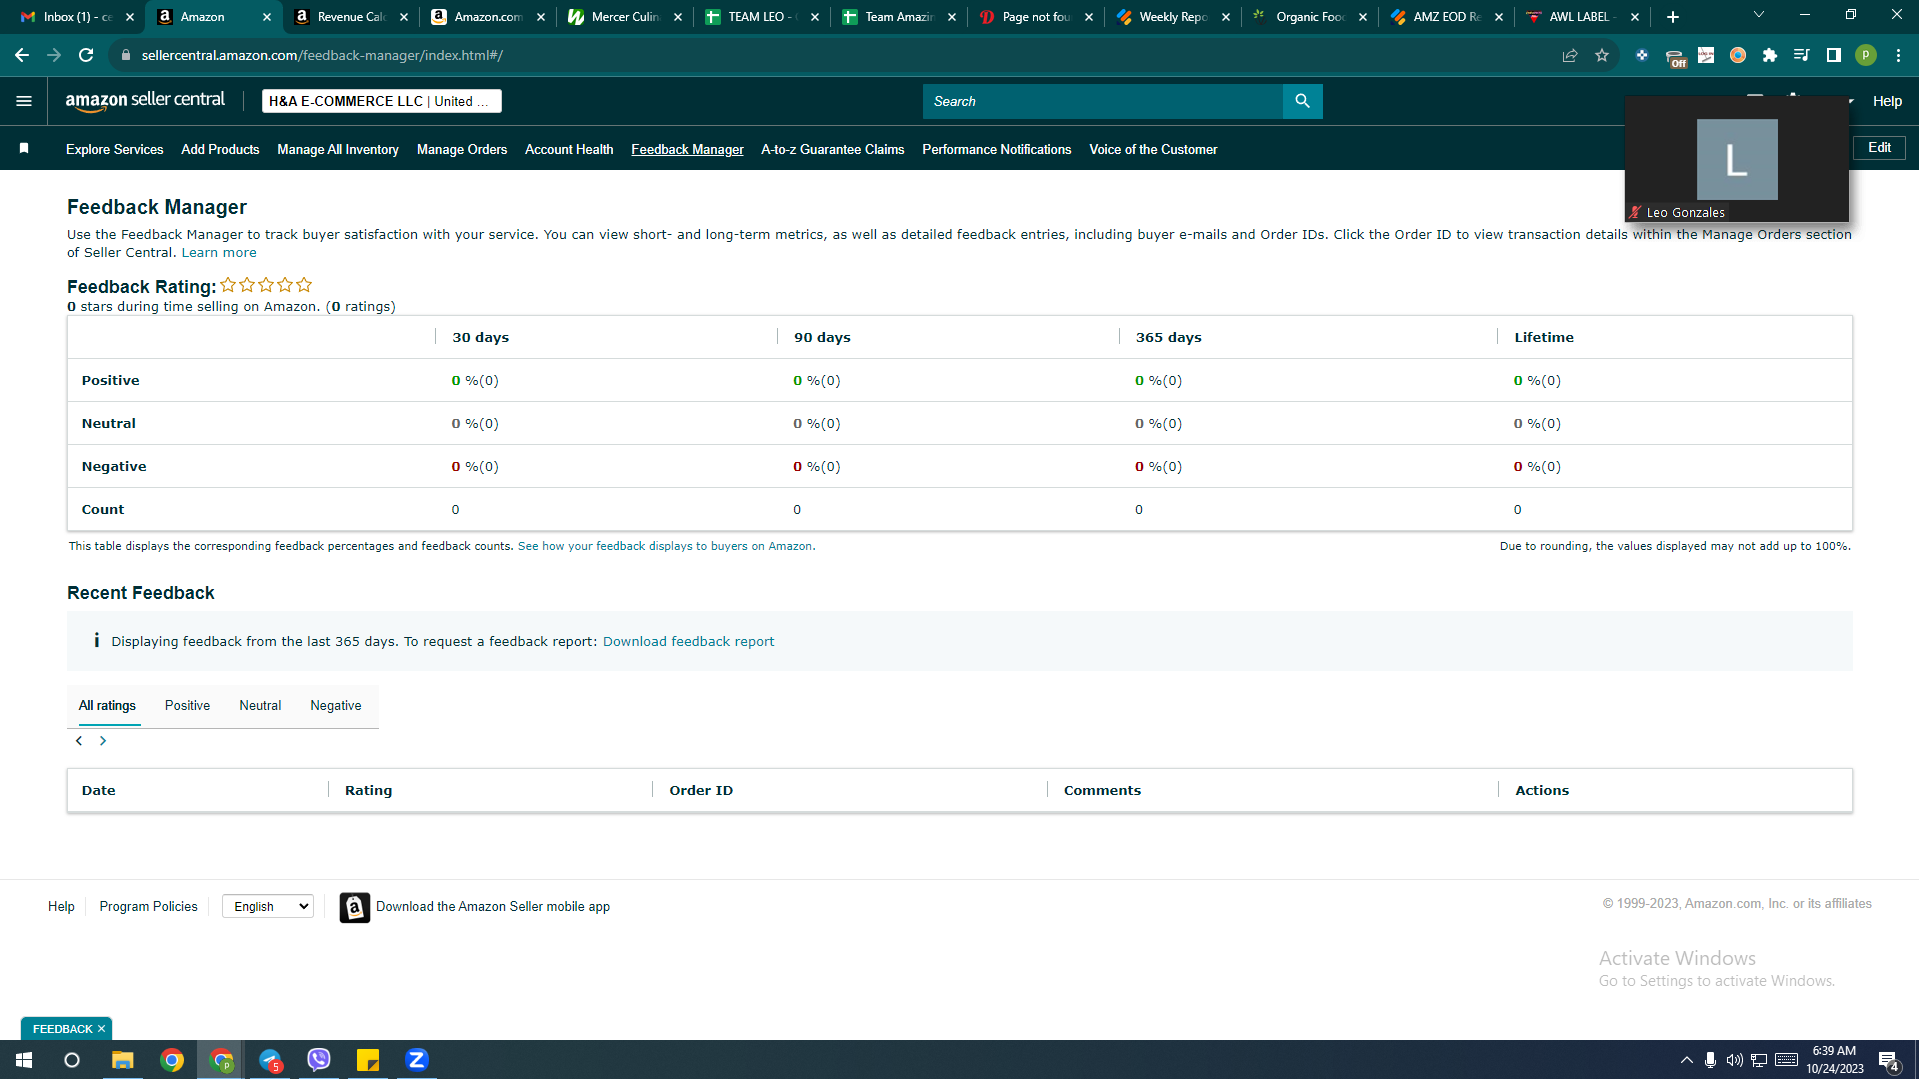1919x1079 pixels.
Task: Switch to the Revenue Calc browser tab
Action: (349, 17)
